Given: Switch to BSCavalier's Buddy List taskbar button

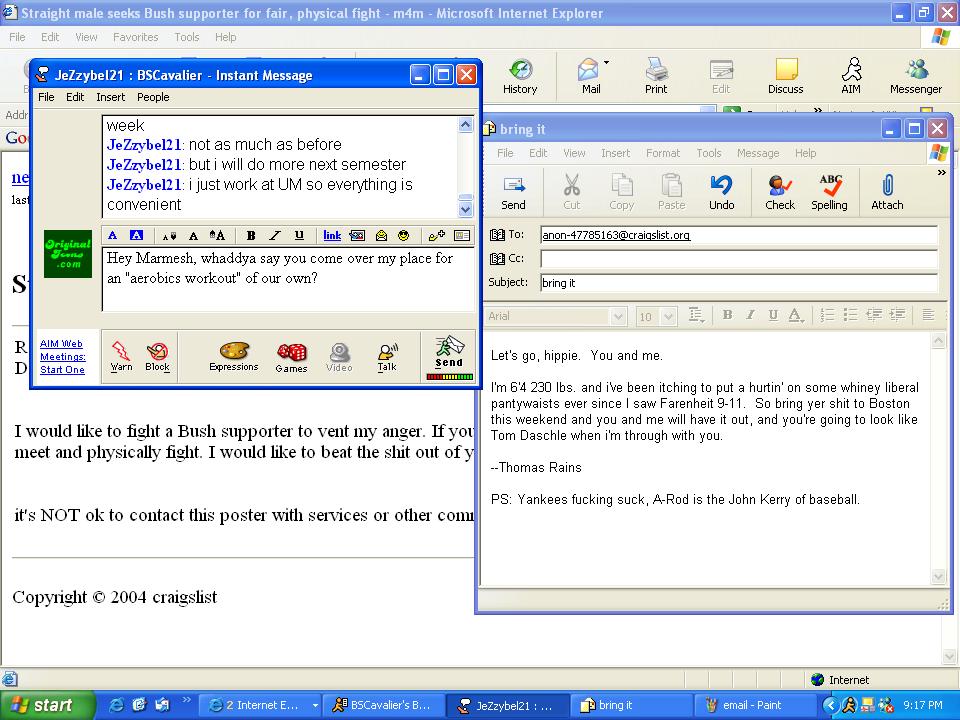Looking at the screenshot, I should [x=384, y=705].
